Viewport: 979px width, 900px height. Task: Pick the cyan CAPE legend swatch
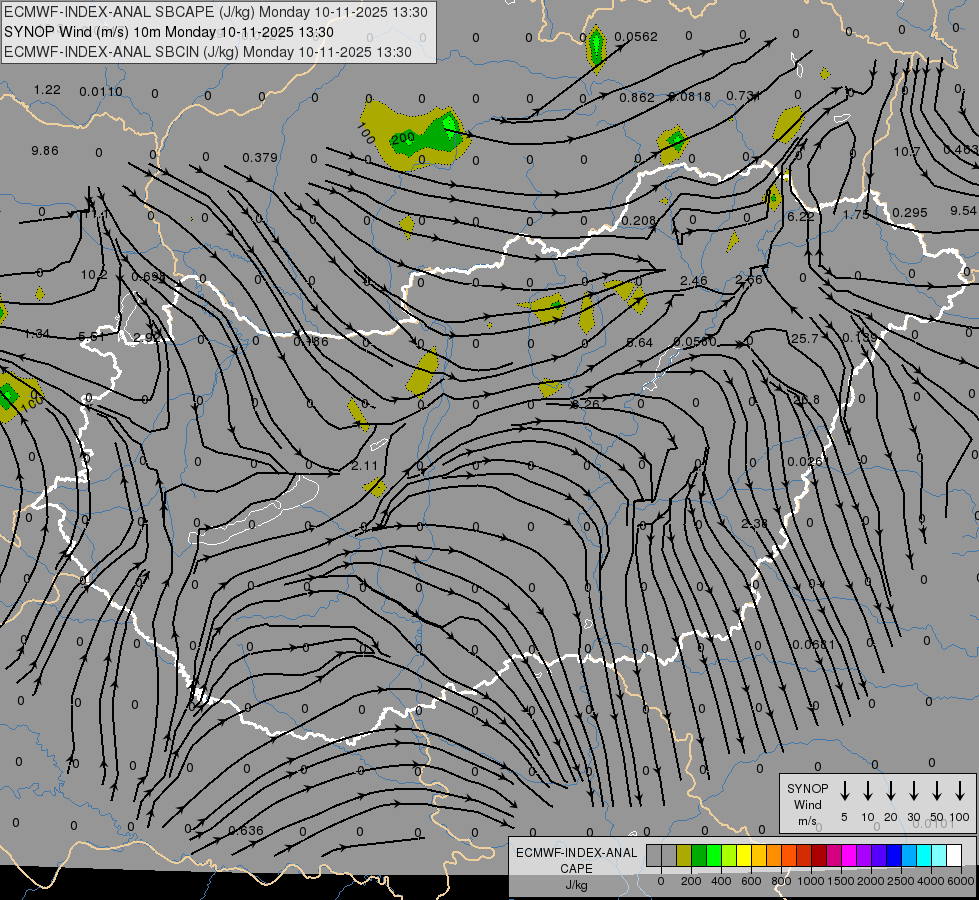click(924, 856)
